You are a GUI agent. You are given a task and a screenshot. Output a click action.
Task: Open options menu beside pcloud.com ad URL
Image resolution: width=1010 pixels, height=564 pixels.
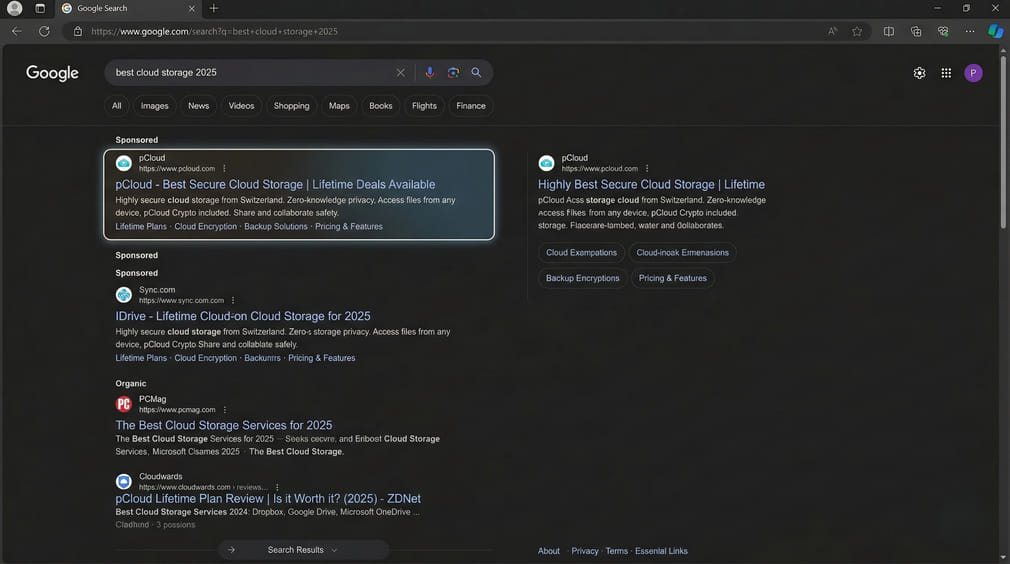224,169
